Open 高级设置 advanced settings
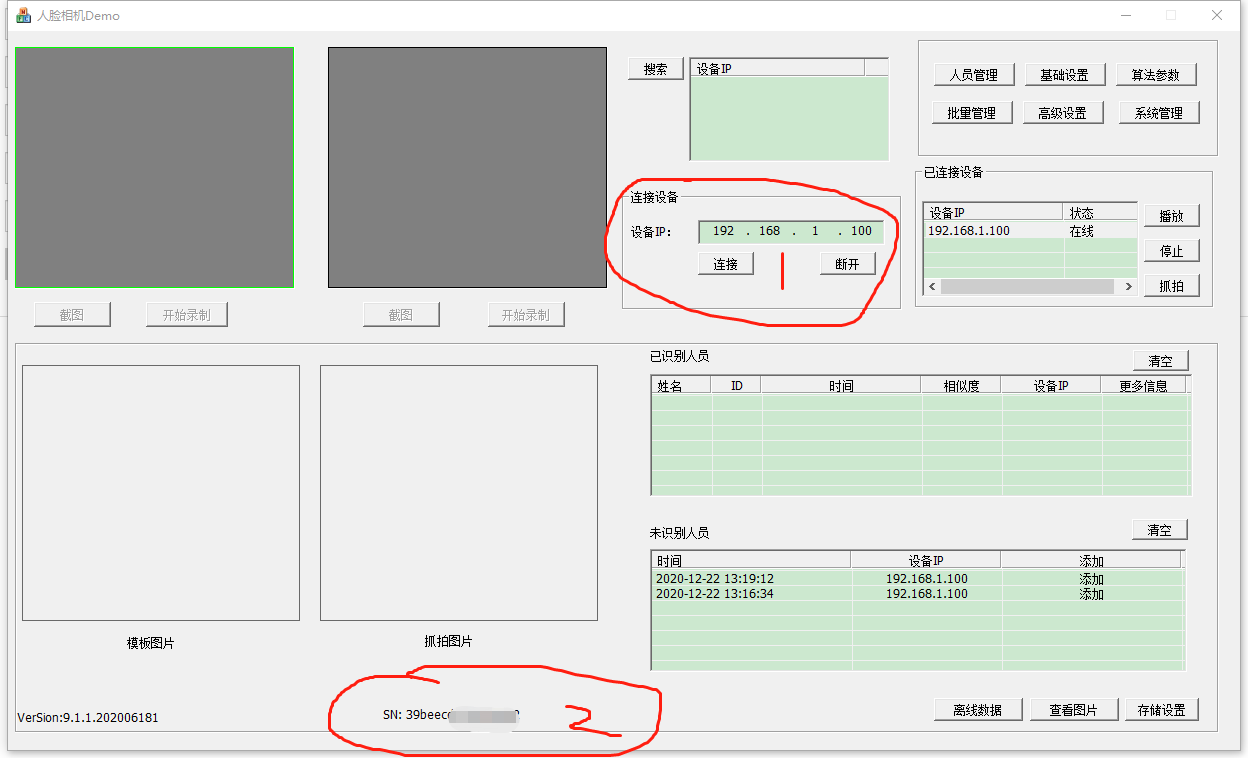The width and height of the screenshot is (1248, 758). tap(1062, 113)
